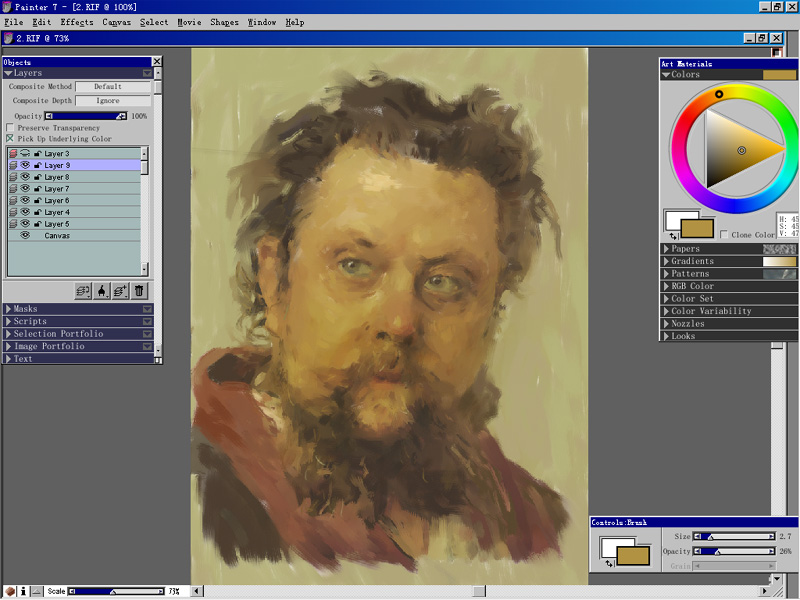The width and height of the screenshot is (800, 600).
Task: Adjust the layer Opacity slider
Action: (x=86, y=116)
